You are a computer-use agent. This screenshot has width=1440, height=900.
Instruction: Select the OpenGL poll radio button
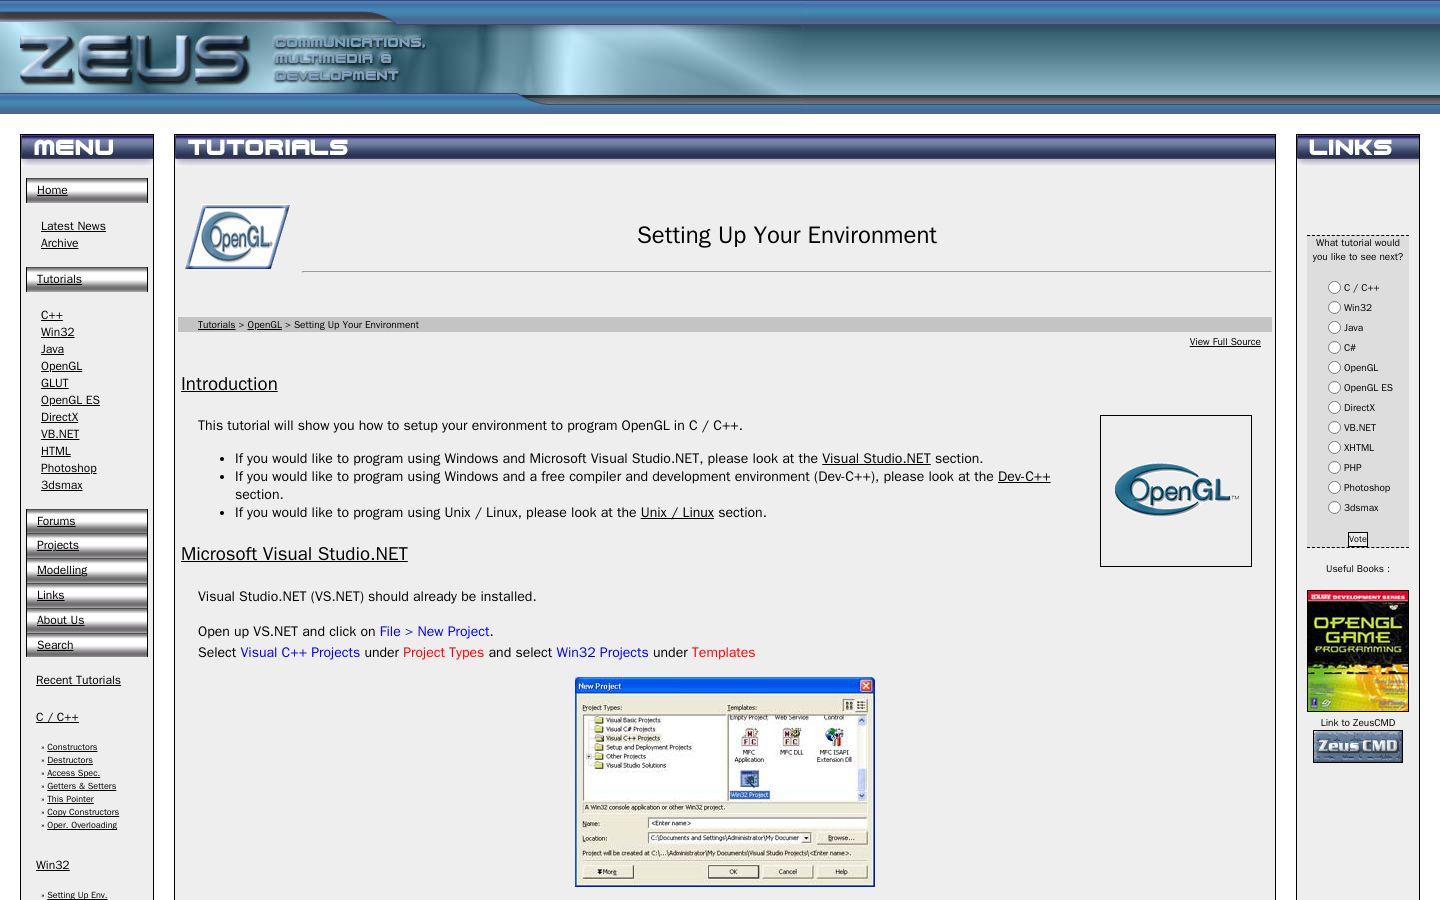[x=1334, y=368]
